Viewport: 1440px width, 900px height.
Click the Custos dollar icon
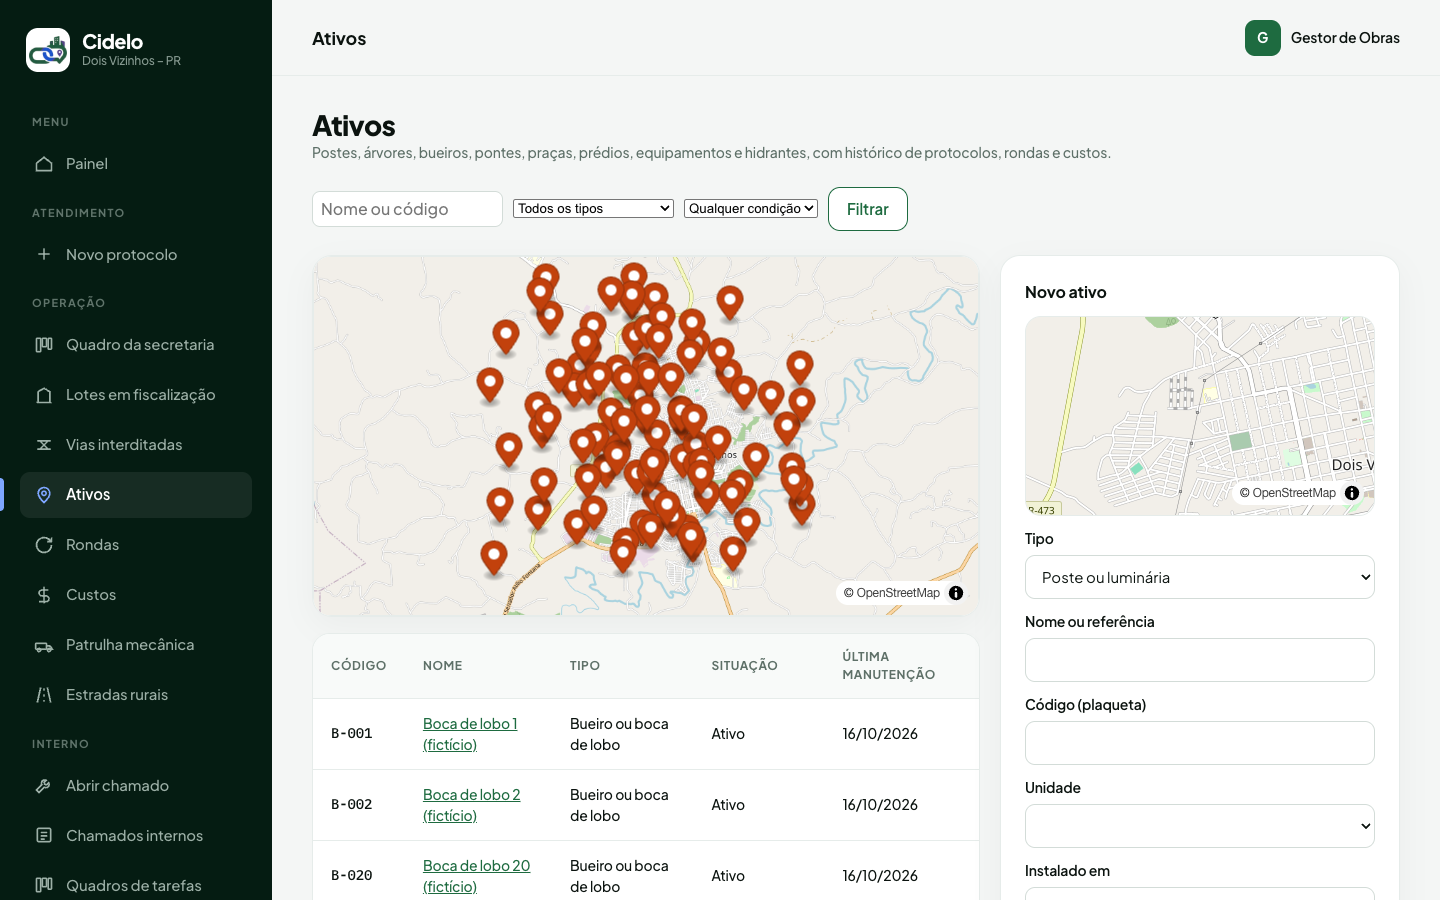(x=44, y=595)
